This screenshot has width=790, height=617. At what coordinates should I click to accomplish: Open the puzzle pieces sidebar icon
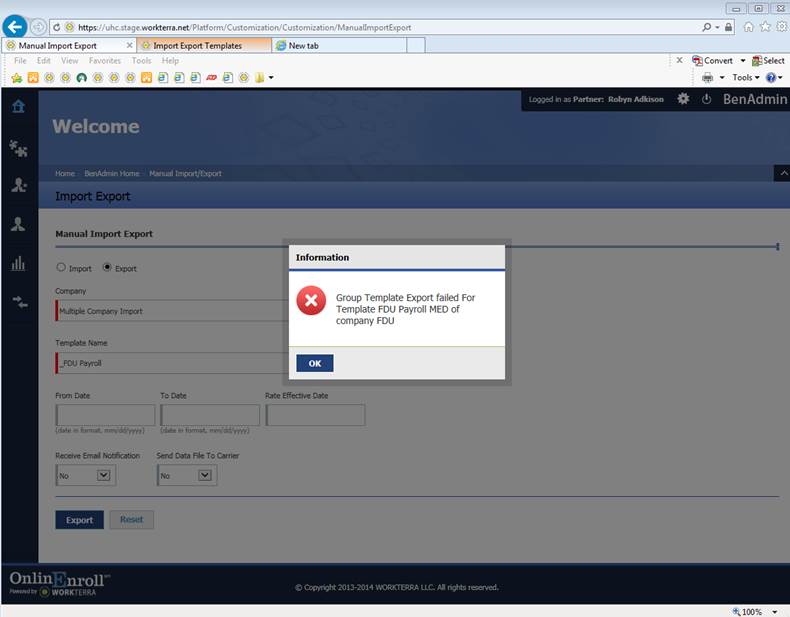click(x=18, y=148)
